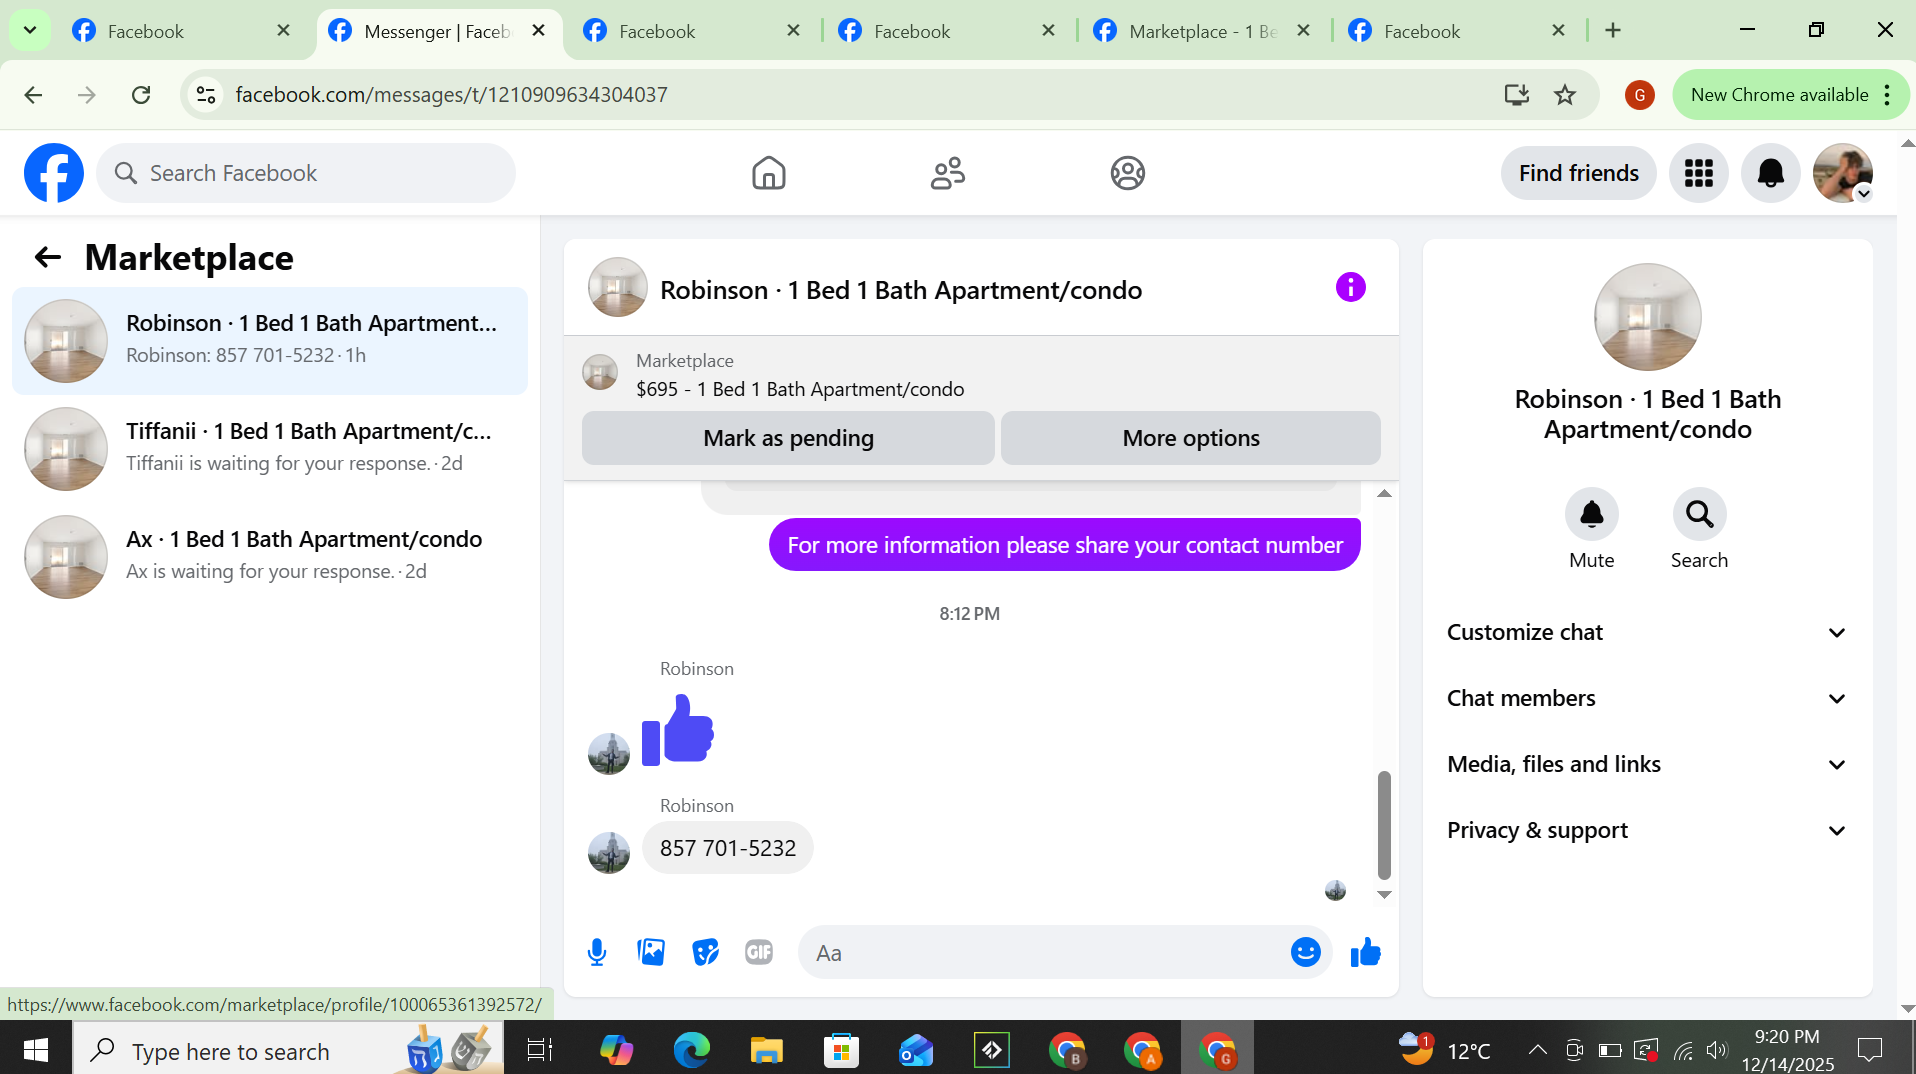The image size is (1916, 1074).
Task: Go back in browser history
Action: pyautogui.click(x=33, y=95)
